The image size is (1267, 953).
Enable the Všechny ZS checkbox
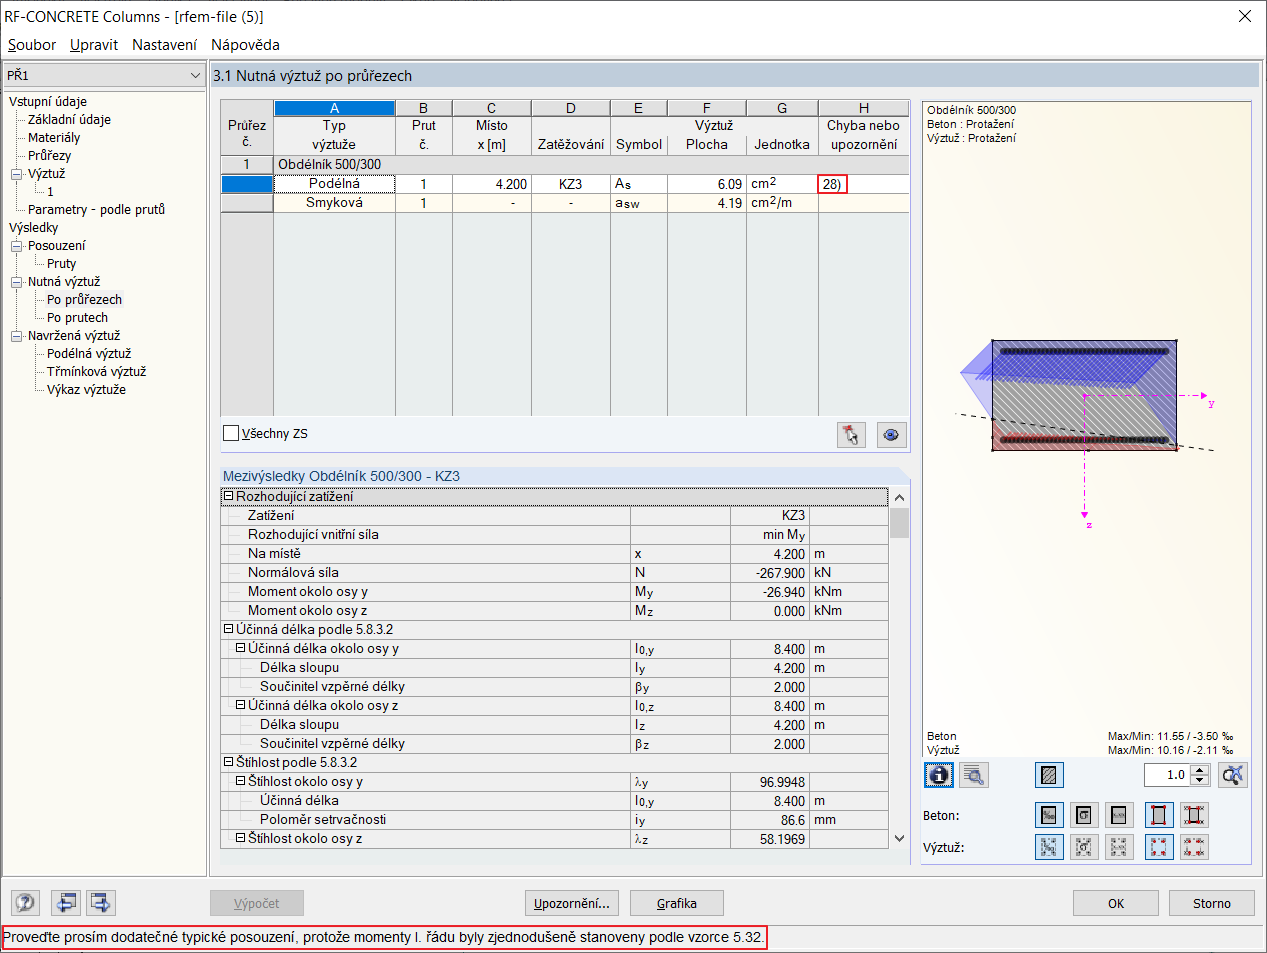click(231, 433)
